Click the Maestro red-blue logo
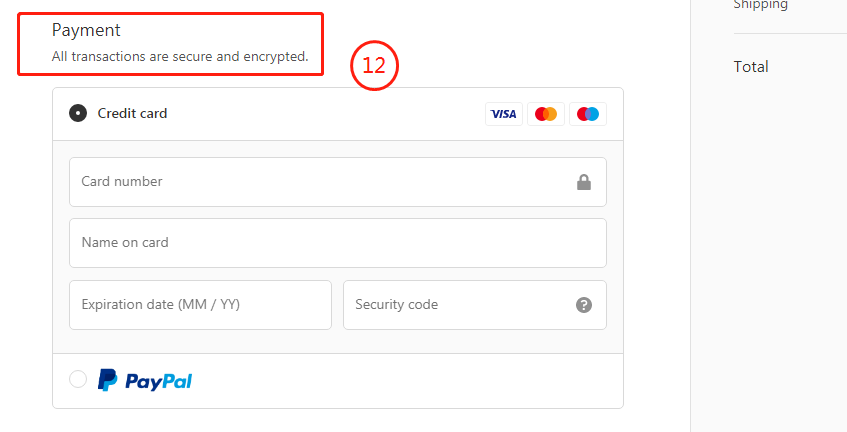Image resolution: width=847 pixels, height=432 pixels. [x=588, y=114]
